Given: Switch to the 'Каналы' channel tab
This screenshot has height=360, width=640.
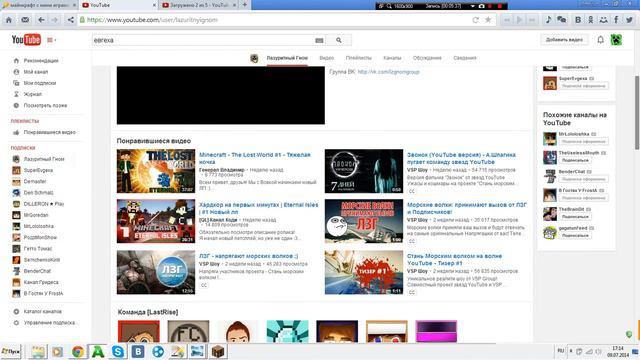Looking at the screenshot, I should tap(392, 58).
